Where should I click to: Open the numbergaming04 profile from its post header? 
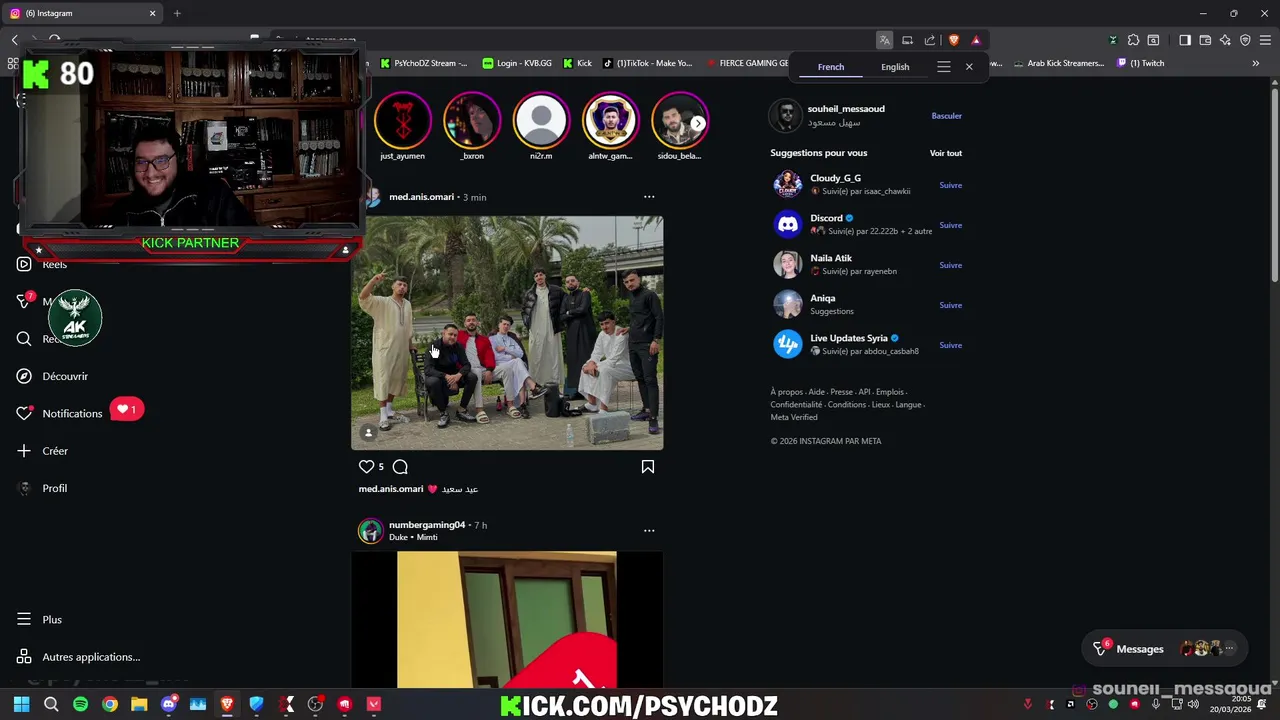pos(427,524)
